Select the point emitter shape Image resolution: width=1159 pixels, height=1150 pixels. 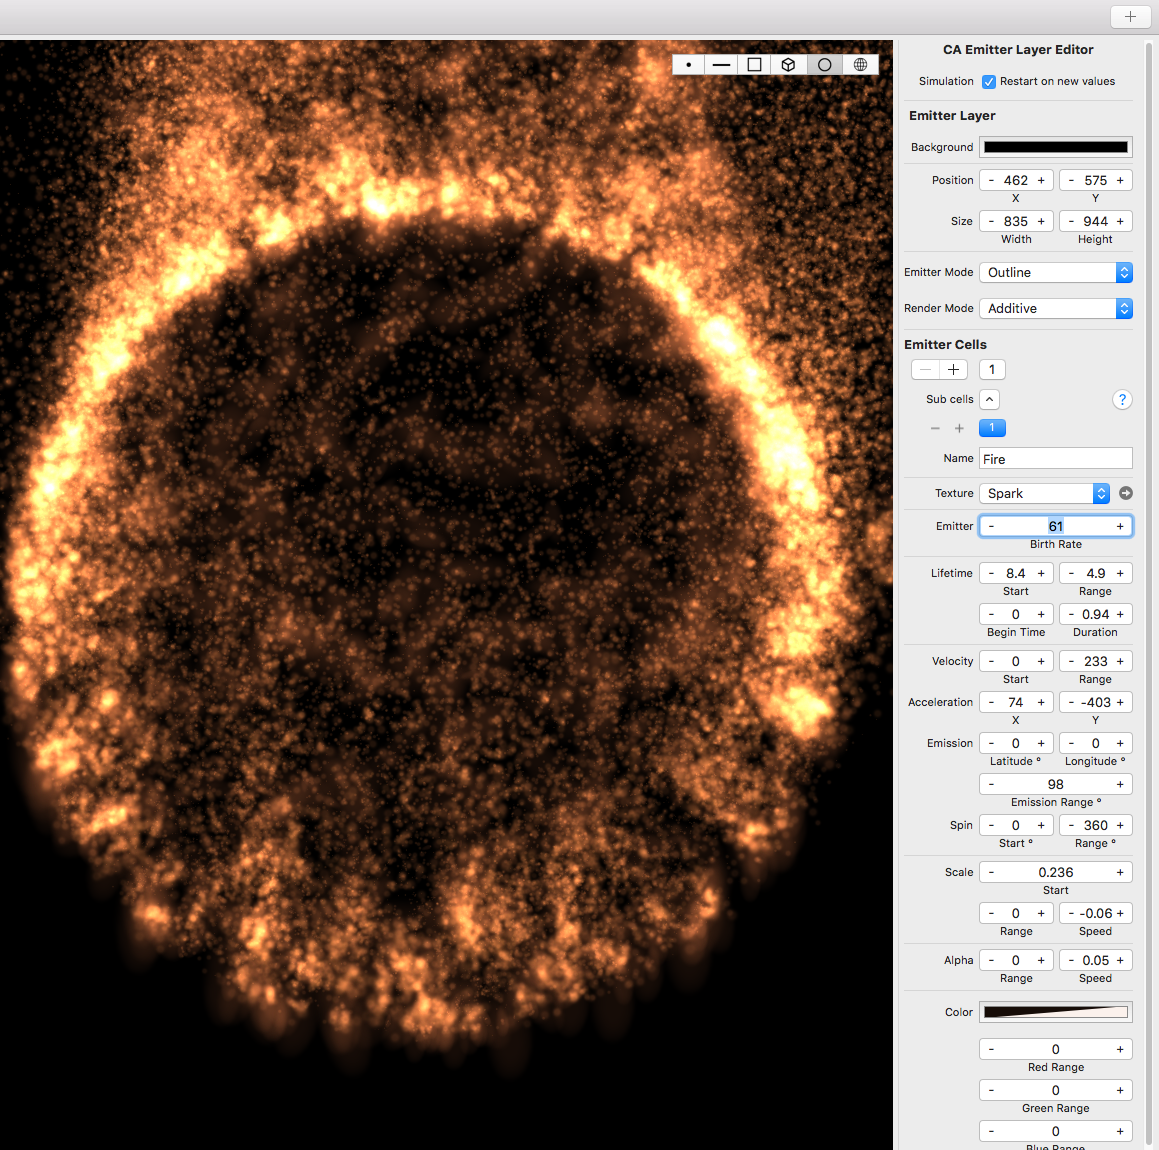pyautogui.click(x=689, y=65)
